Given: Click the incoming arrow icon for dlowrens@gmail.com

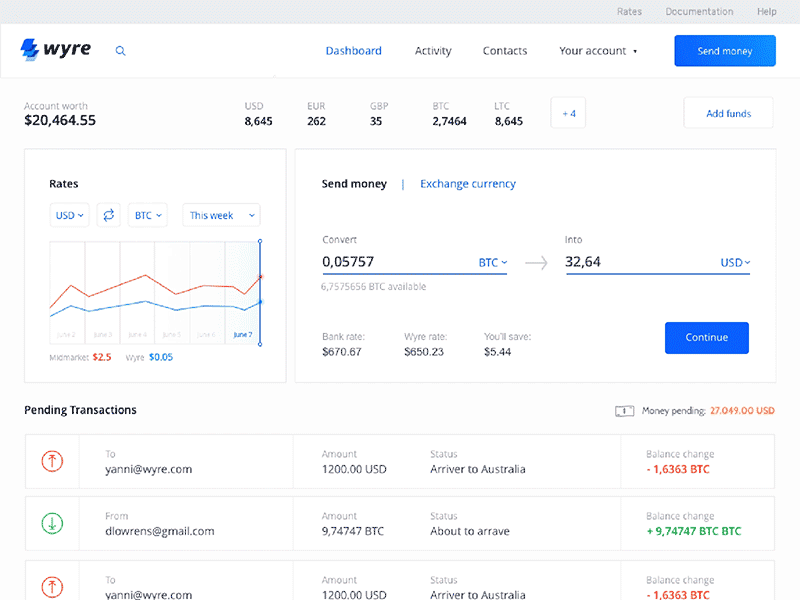Looking at the screenshot, I should [52, 523].
